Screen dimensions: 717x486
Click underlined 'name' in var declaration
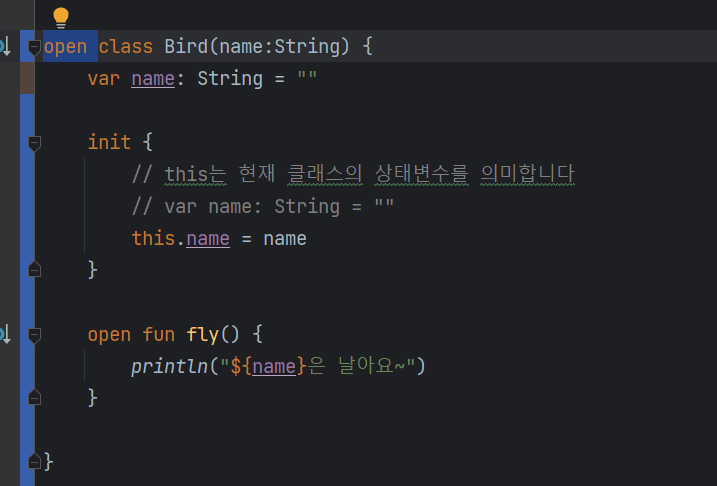point(153,79)
